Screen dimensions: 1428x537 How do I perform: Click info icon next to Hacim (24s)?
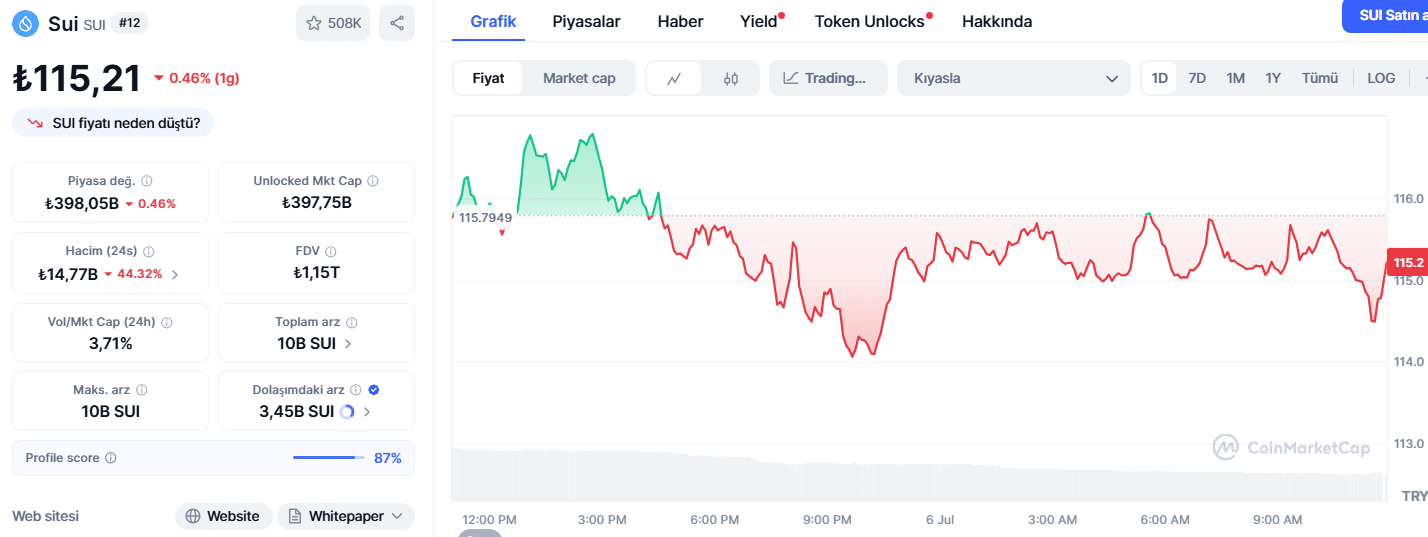point(148,251)
